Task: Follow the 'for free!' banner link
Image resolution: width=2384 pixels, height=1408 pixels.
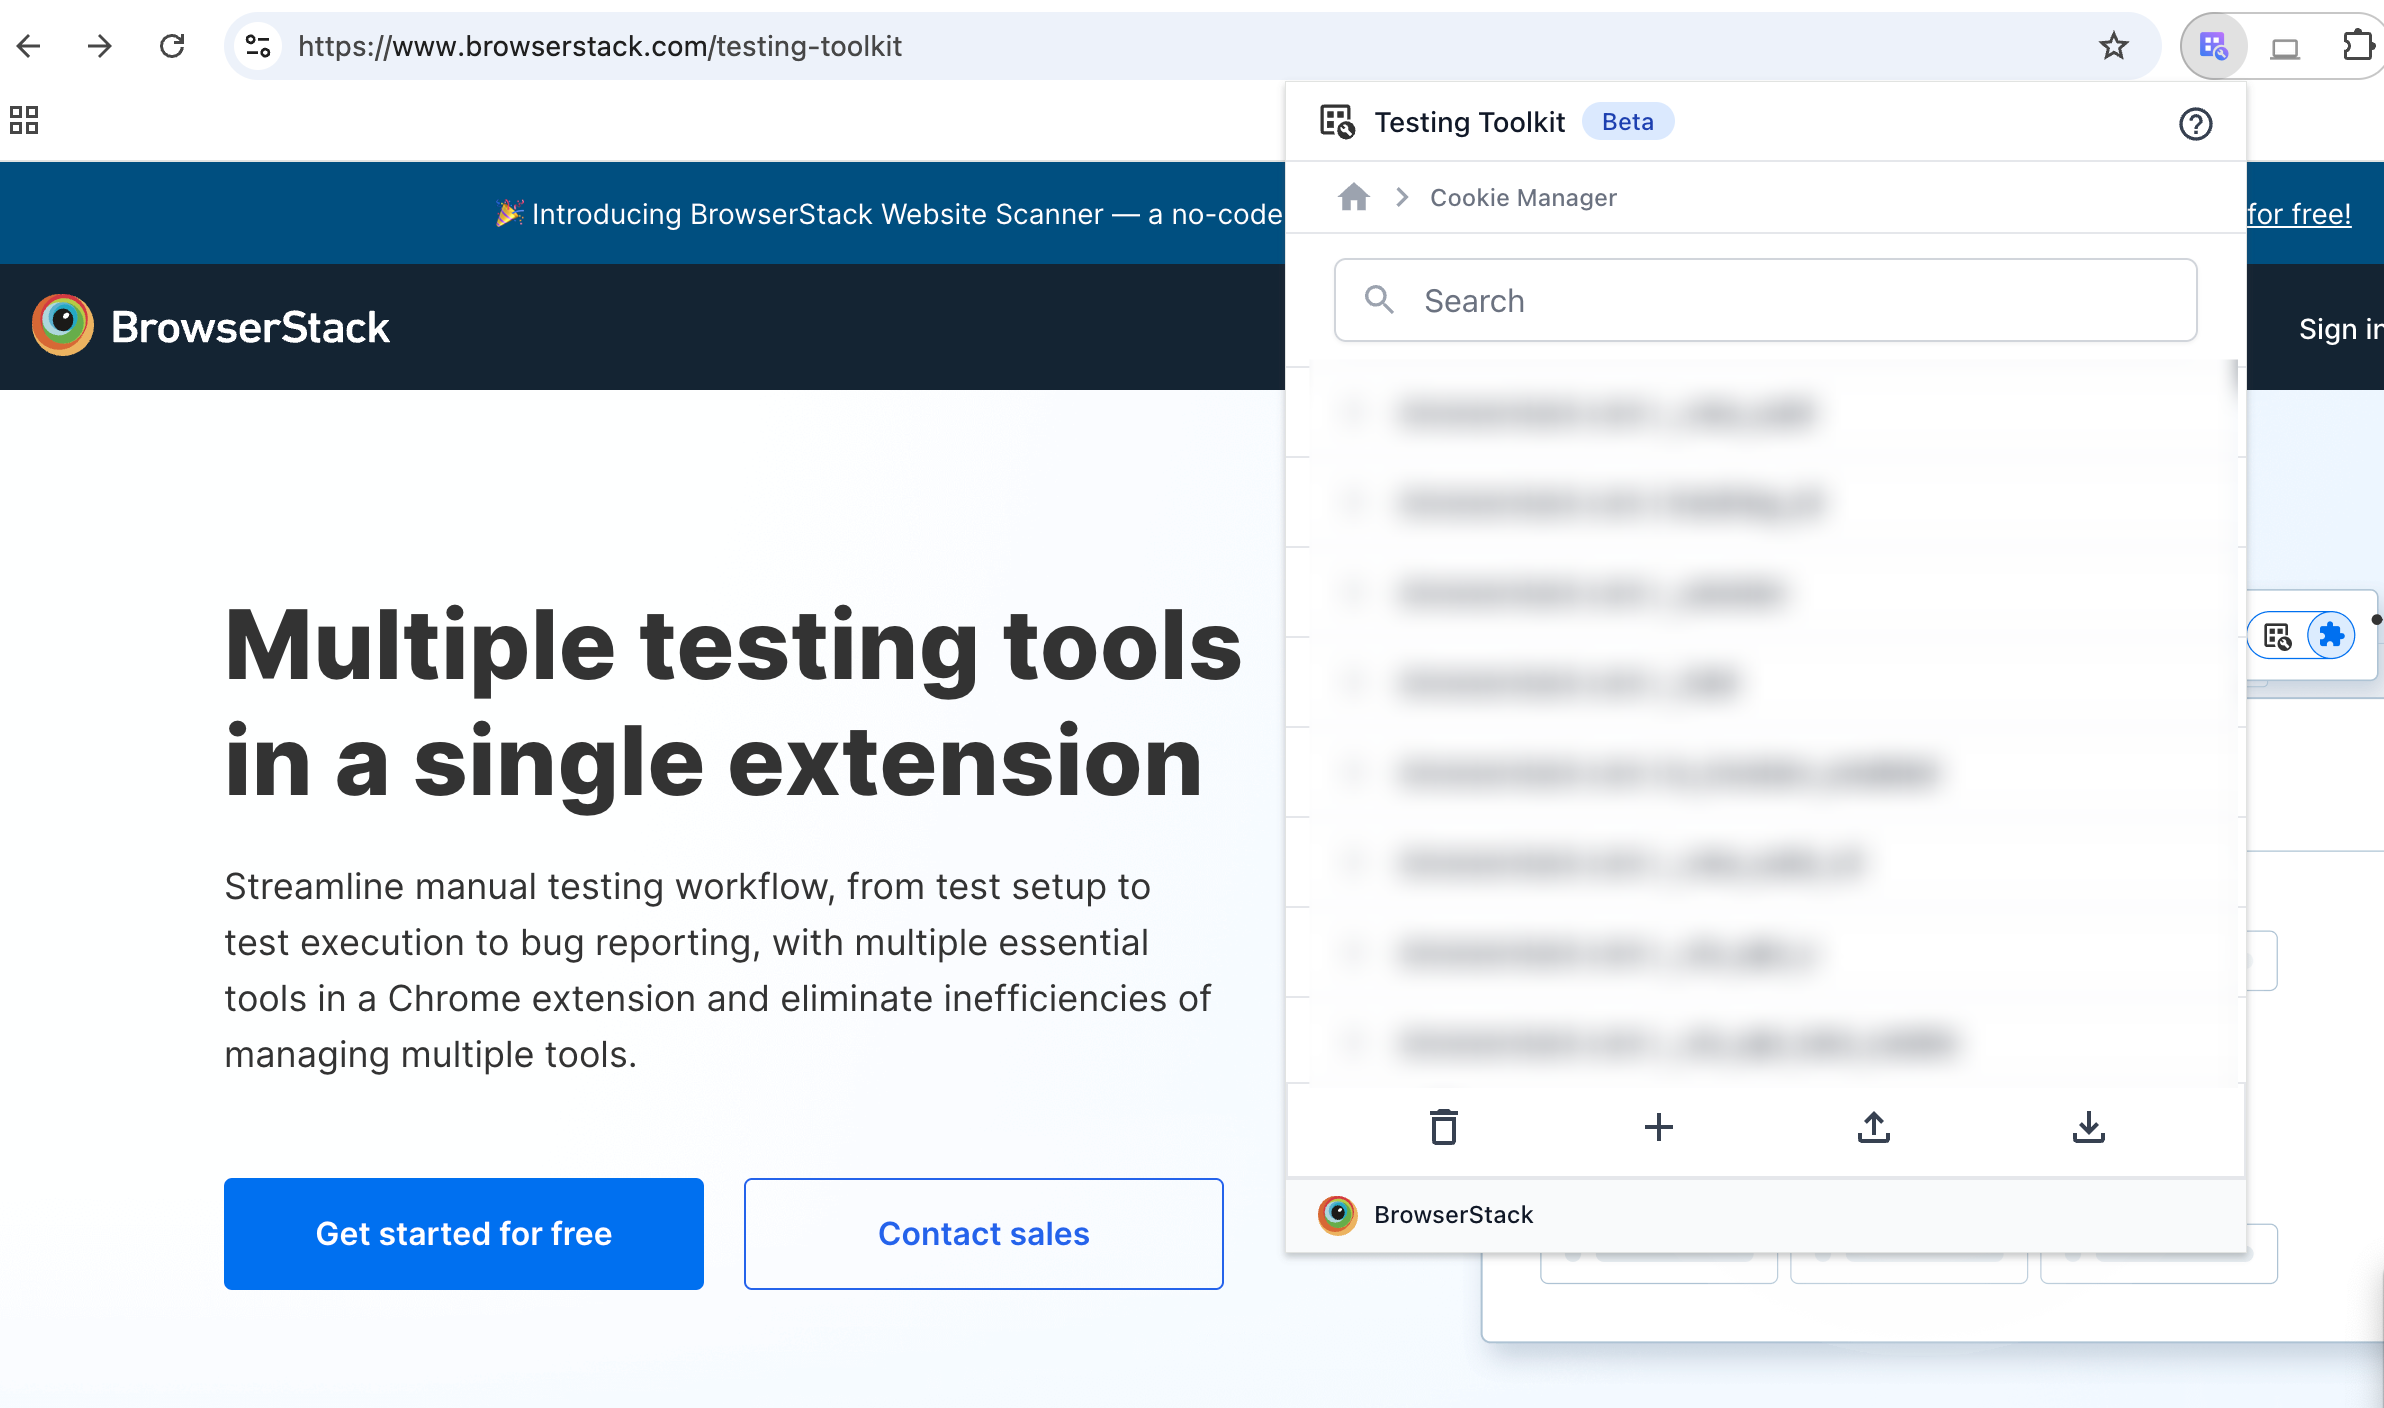Action: pos(2299,214)
